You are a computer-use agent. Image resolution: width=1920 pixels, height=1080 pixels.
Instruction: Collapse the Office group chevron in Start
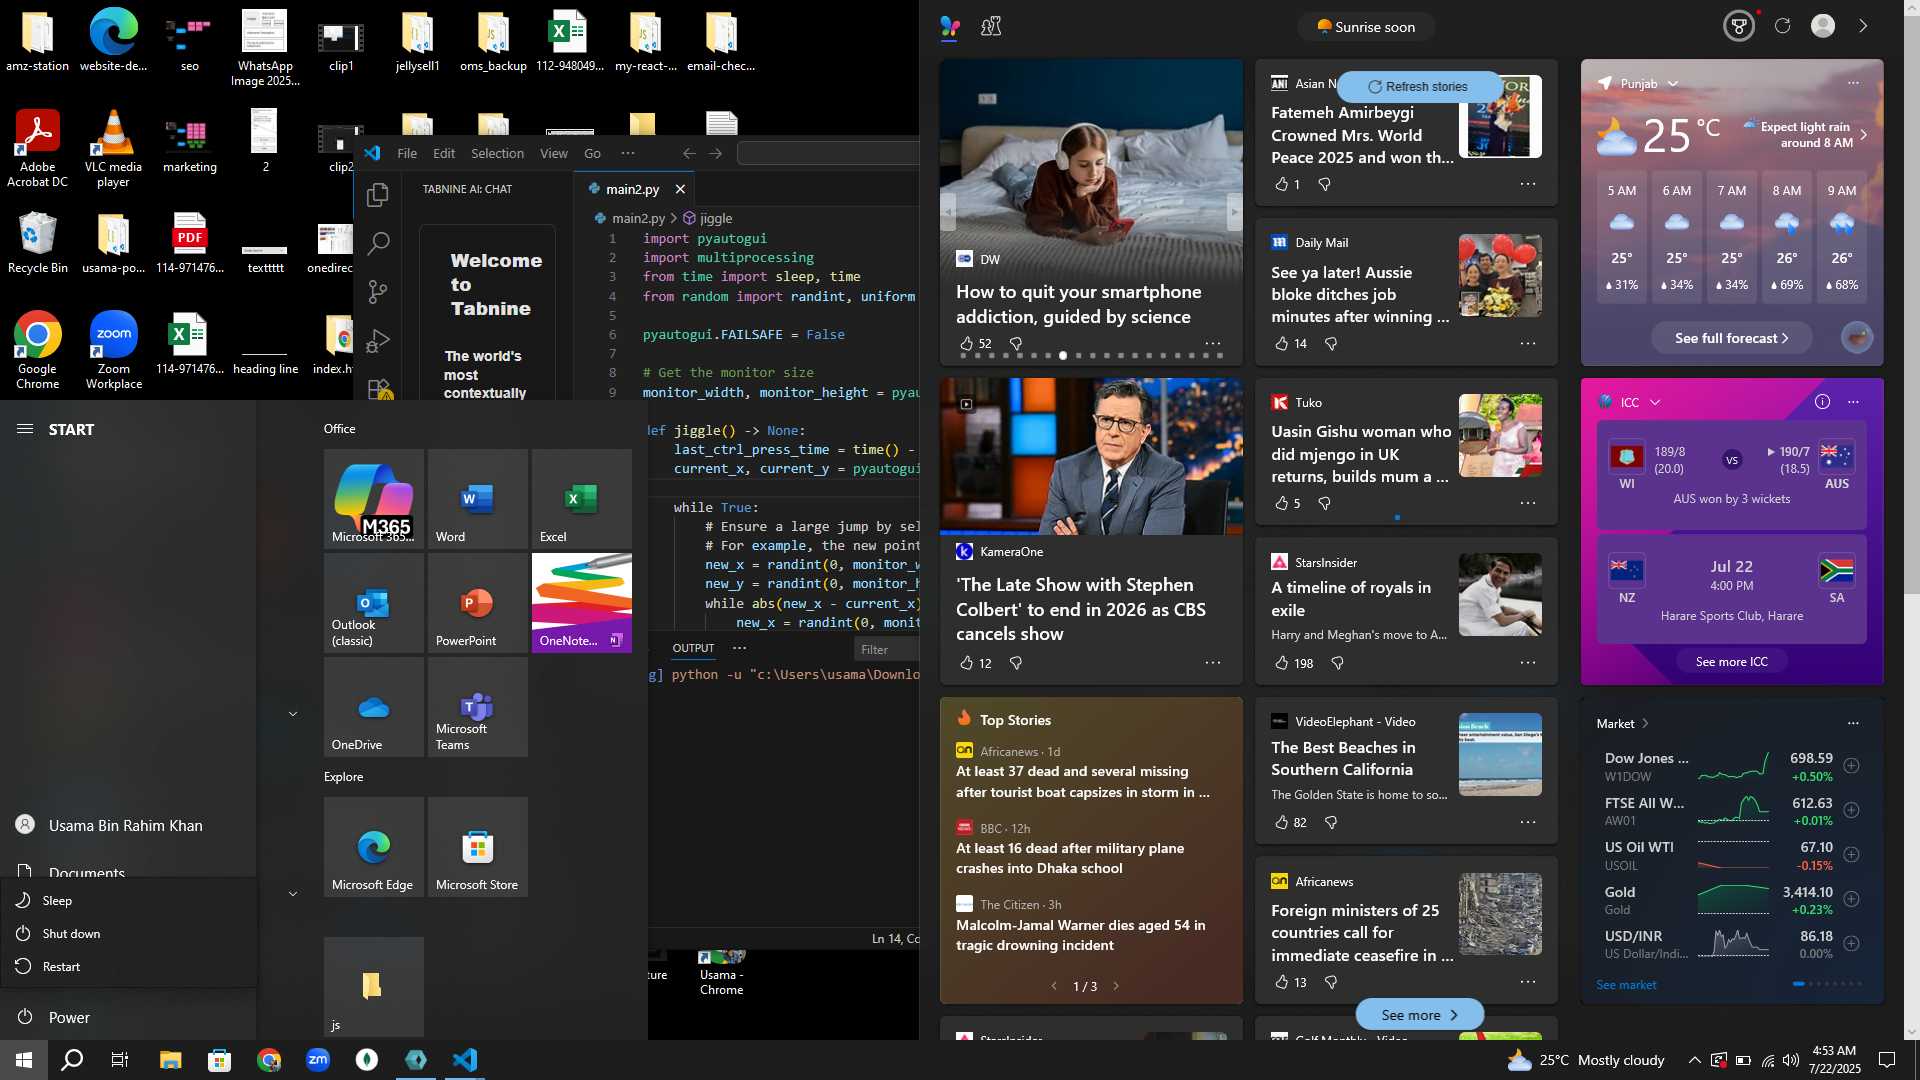[x=293, y=714]
